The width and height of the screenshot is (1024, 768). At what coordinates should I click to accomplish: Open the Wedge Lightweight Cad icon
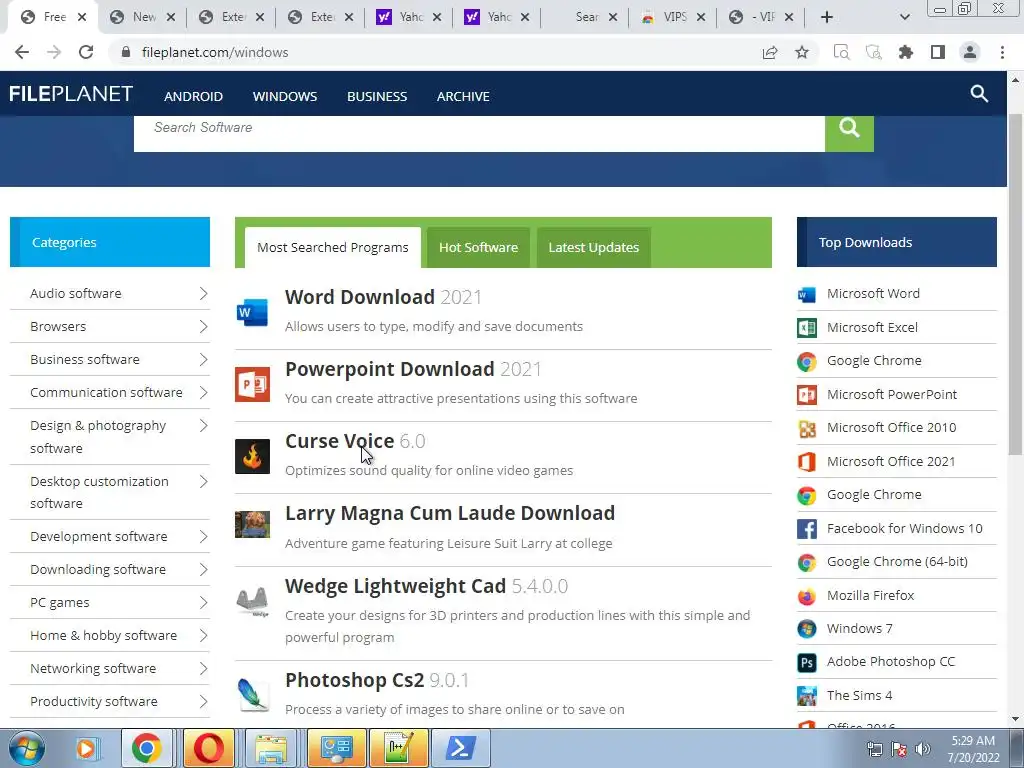(x=252, y=601)
